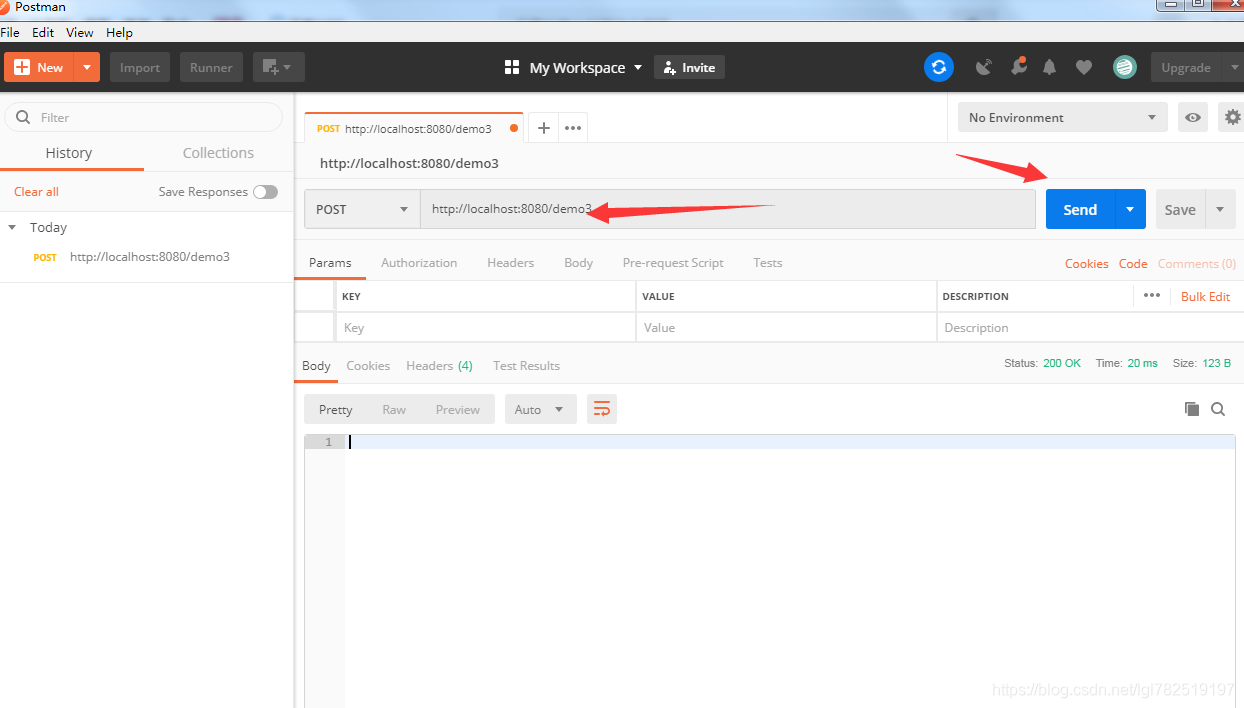Toggle the wrap lines icon in response
This screenshot has height=708, width=1244.
602,409
